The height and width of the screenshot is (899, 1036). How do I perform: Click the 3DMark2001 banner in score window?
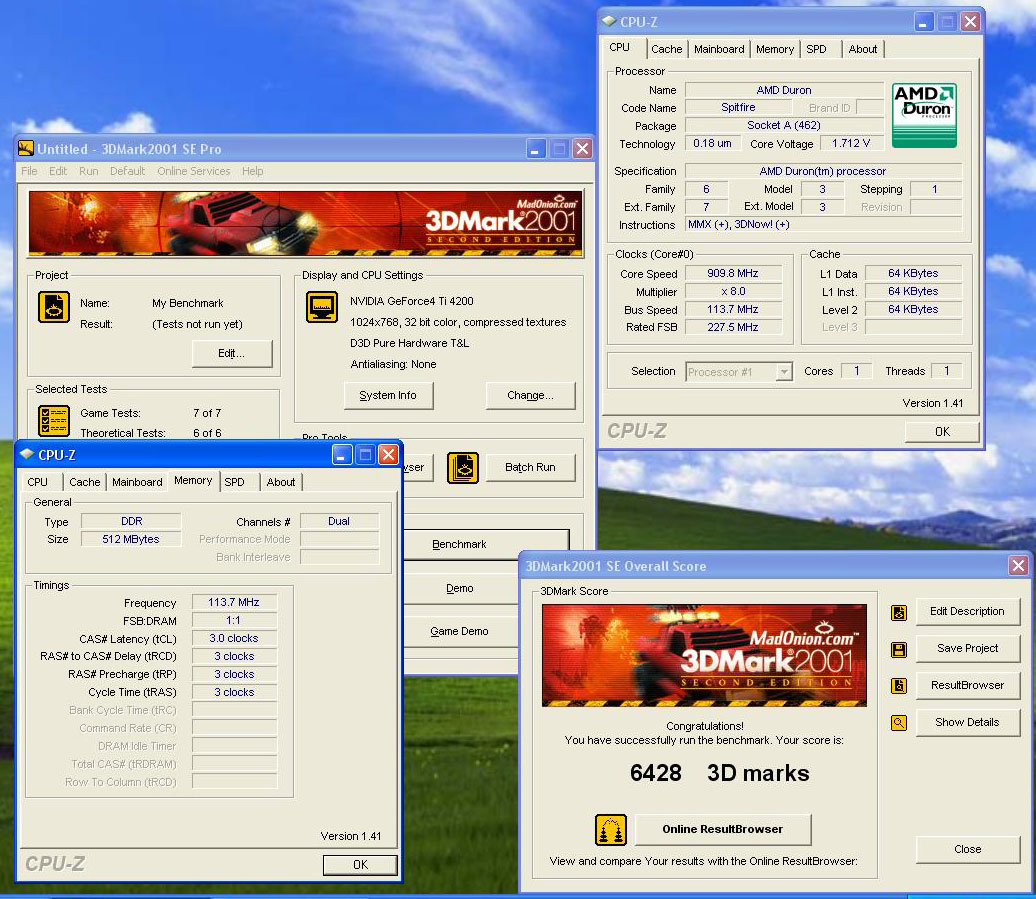[704, 655]
